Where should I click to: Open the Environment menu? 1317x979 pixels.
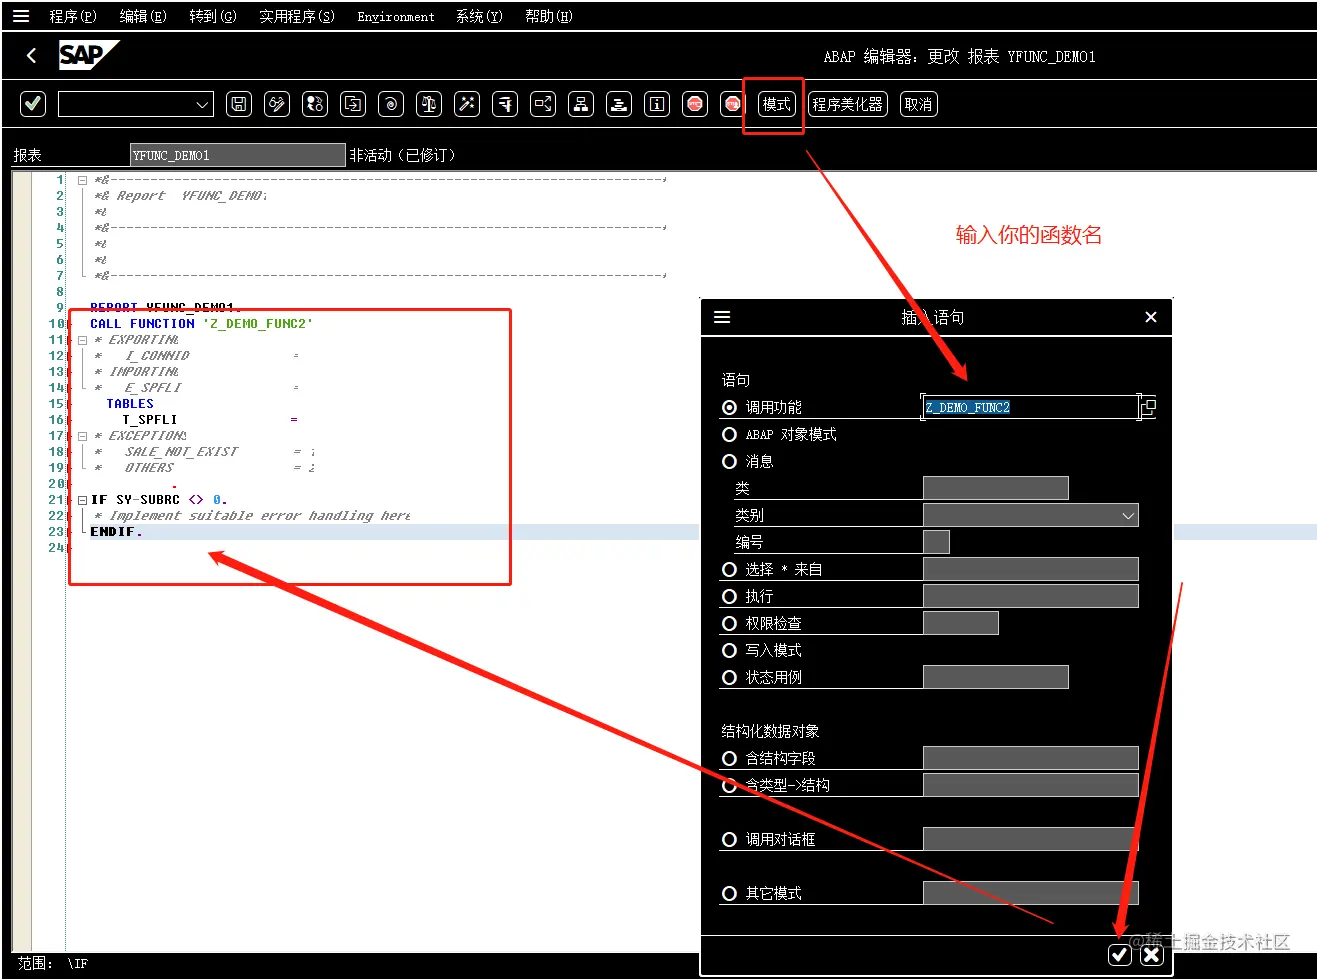tap(396, 16)
